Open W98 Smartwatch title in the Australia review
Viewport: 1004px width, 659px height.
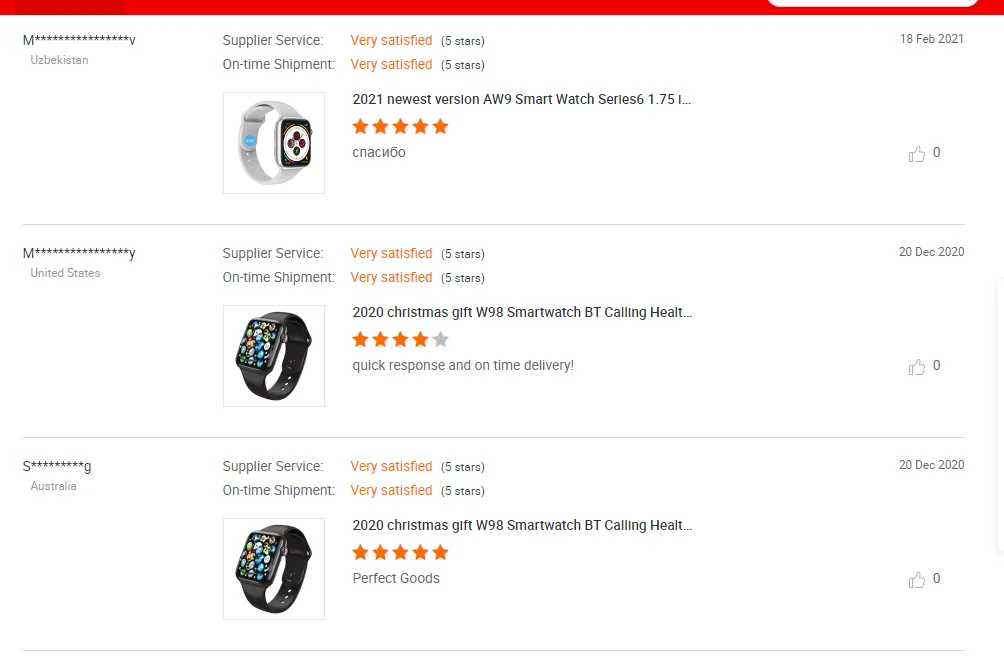522,526
